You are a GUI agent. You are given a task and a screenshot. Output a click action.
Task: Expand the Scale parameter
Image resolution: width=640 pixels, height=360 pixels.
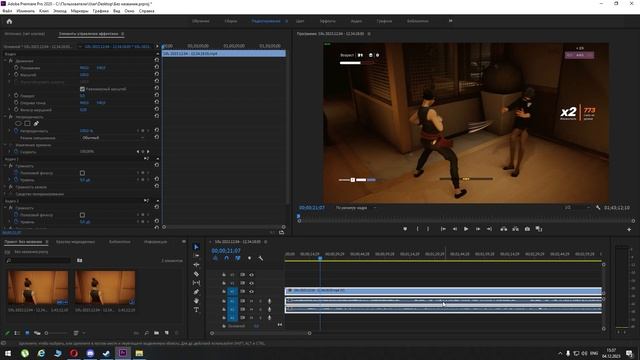click(x=9, y=75)
